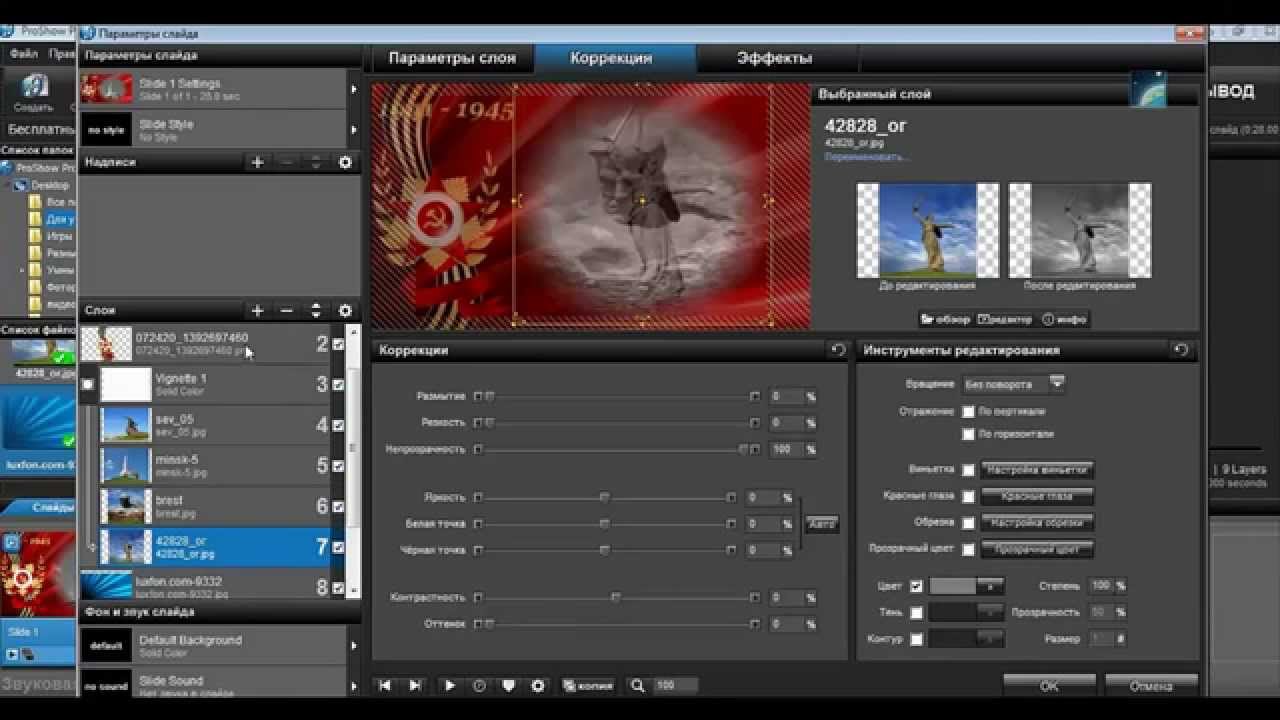
Task: Click the обзор browse button
Action: tap(946, 319)
